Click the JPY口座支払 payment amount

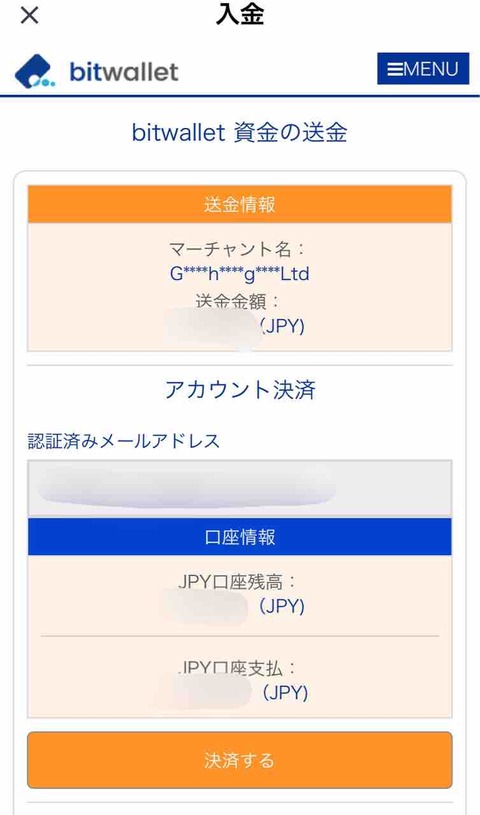point(233,692)
